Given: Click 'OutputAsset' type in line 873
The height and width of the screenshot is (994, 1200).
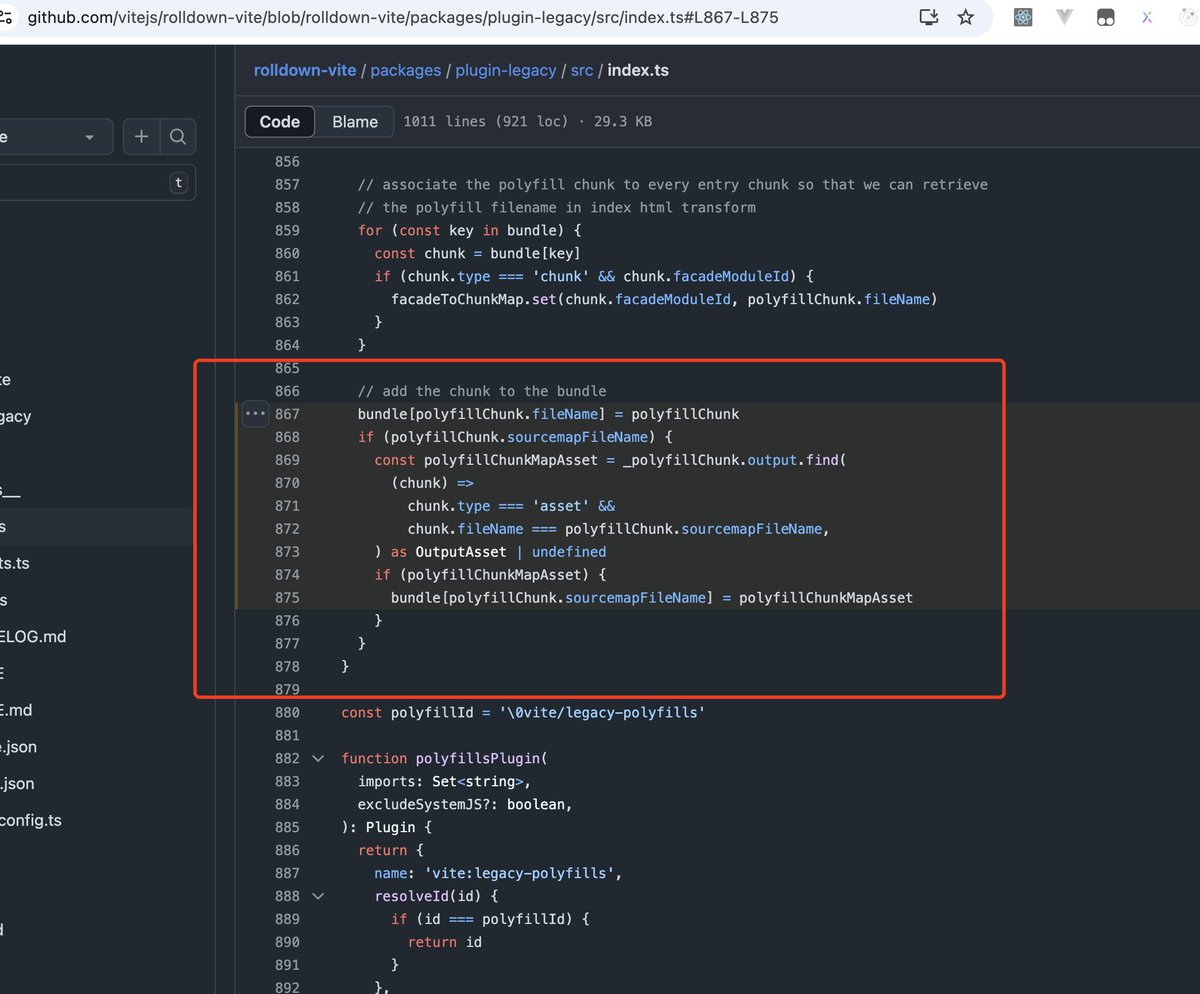Looking at the screenshot, I should click(461, 552).
